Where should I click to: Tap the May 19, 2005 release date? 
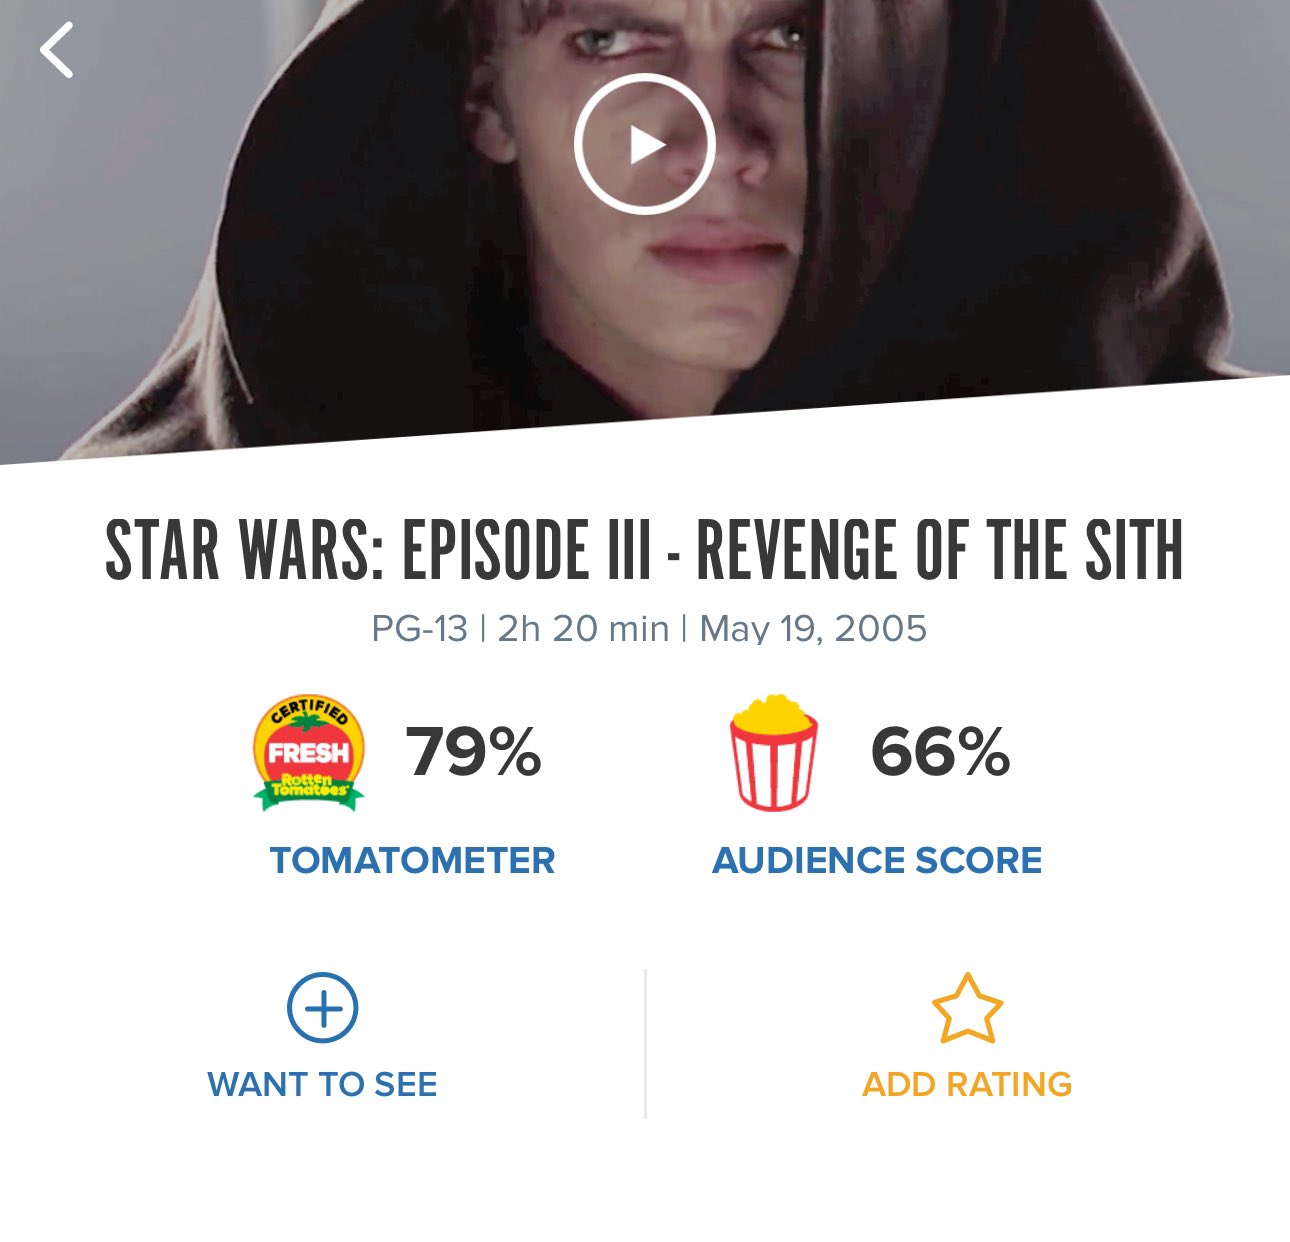pos(813,629)
